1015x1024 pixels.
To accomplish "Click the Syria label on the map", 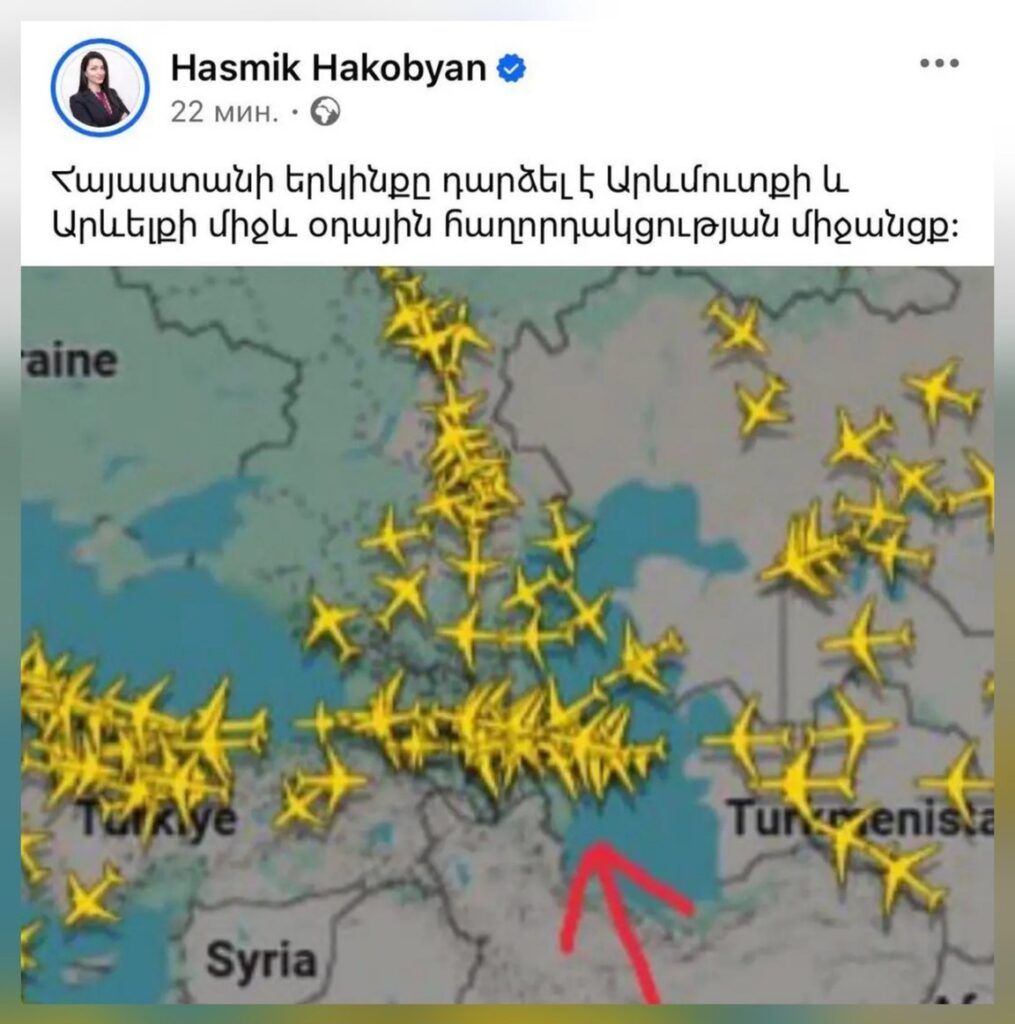I will point(261,960).
